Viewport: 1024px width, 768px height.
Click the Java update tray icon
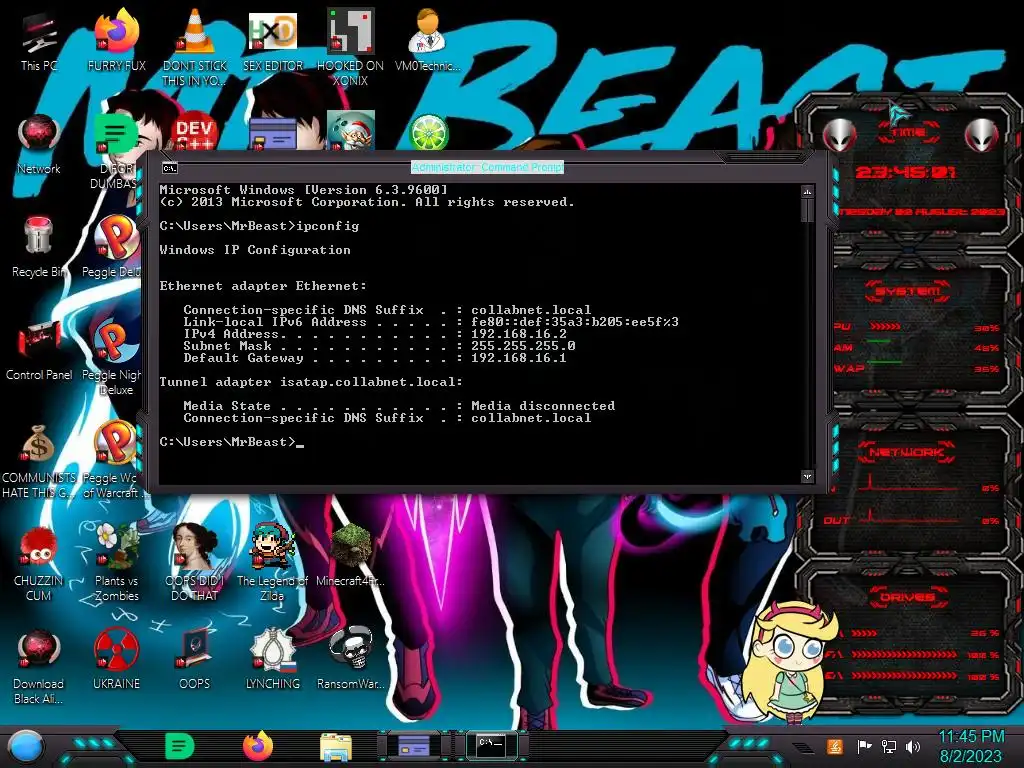pos(835,746)
